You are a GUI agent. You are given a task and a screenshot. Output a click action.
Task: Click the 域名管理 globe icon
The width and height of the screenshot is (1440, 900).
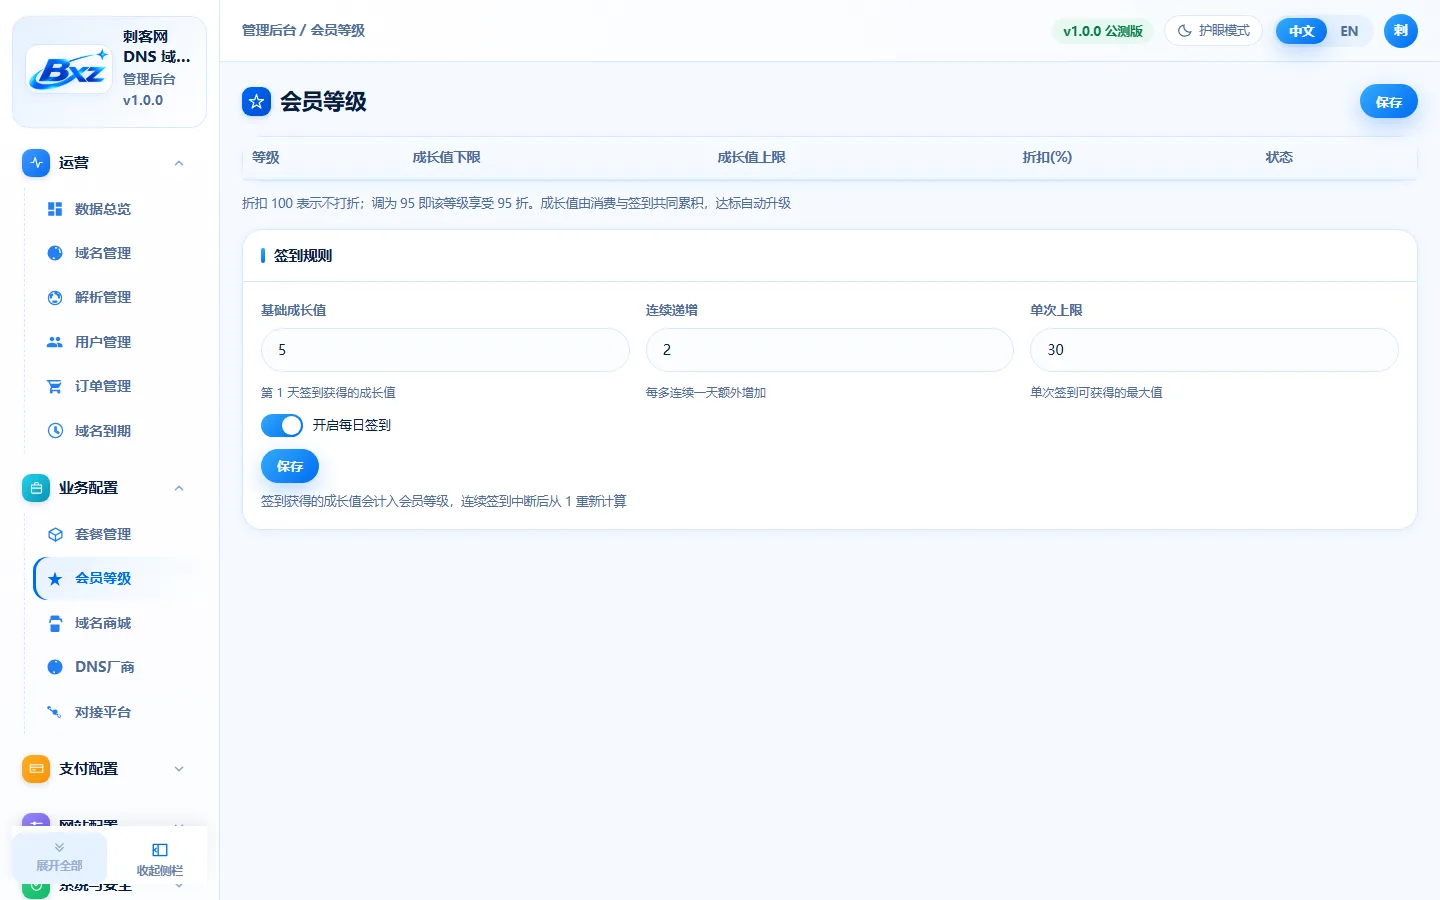click(x=55, y=253)
